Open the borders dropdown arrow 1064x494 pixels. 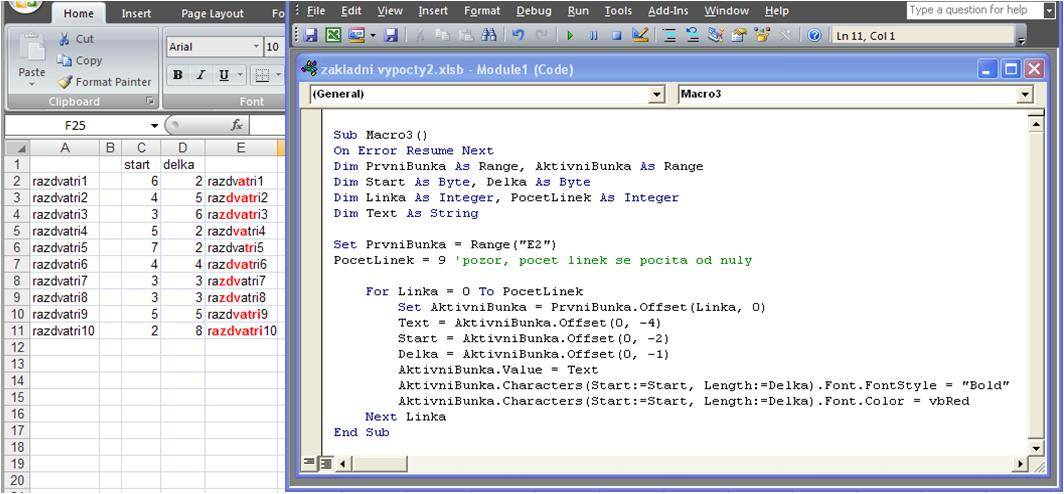tap(279, 75)
